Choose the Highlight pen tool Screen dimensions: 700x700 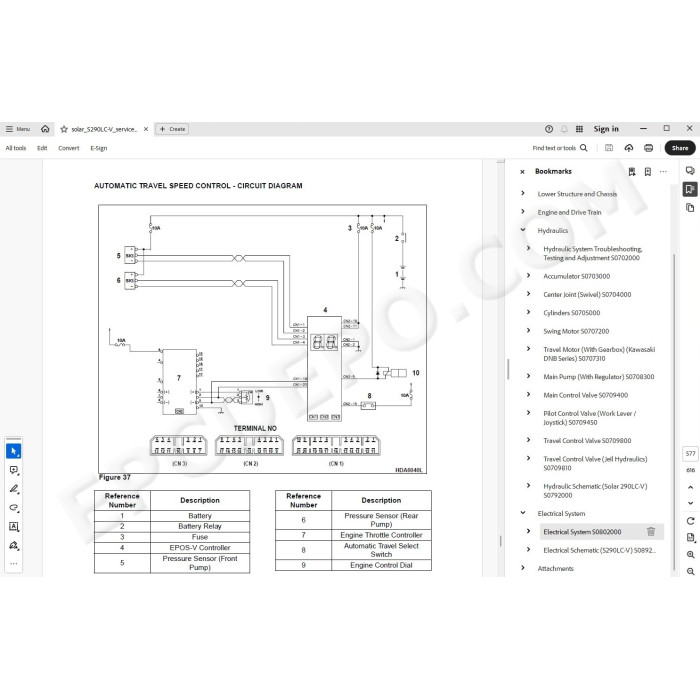pyautogui.click(x=13, y=489)
